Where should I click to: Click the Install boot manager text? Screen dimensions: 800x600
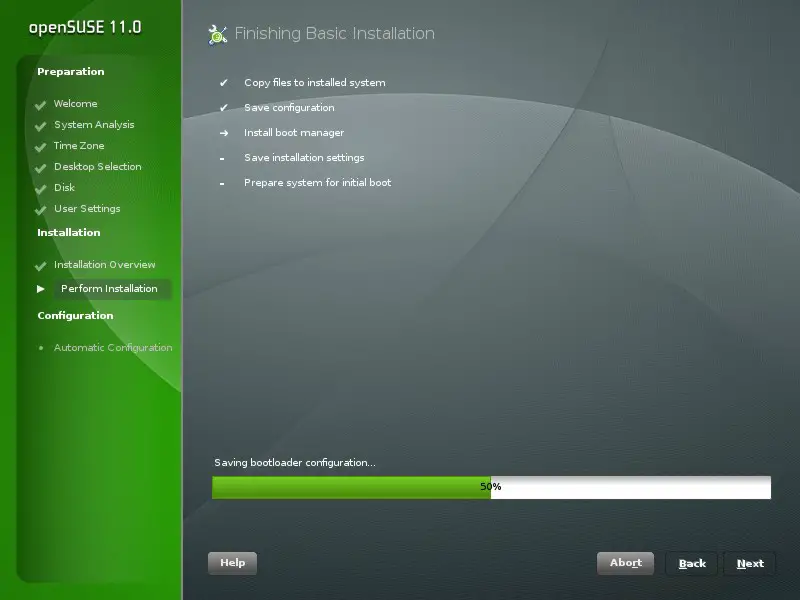click(294, 133)
